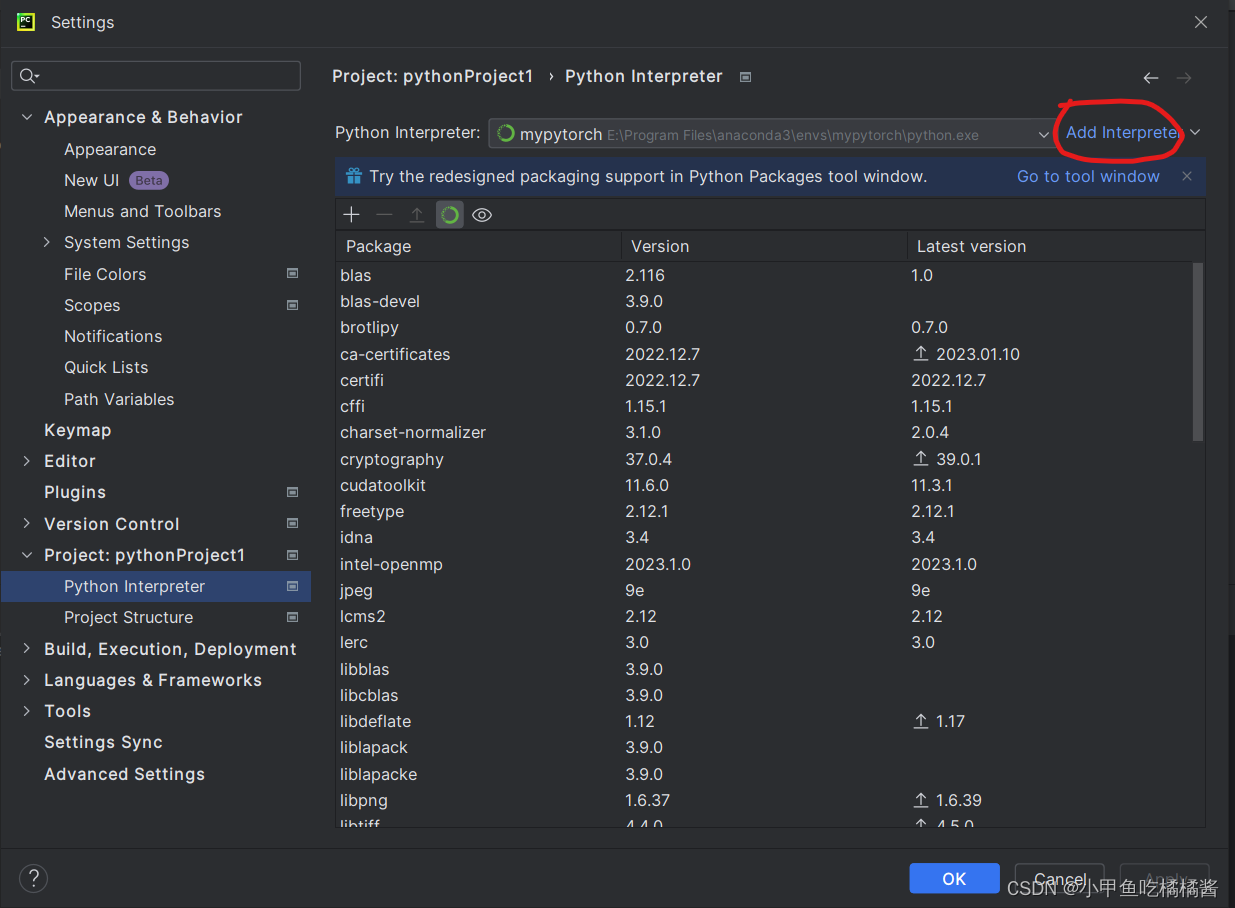
Task: Open Notifications settings page
Action: click(x=113, y=336)
